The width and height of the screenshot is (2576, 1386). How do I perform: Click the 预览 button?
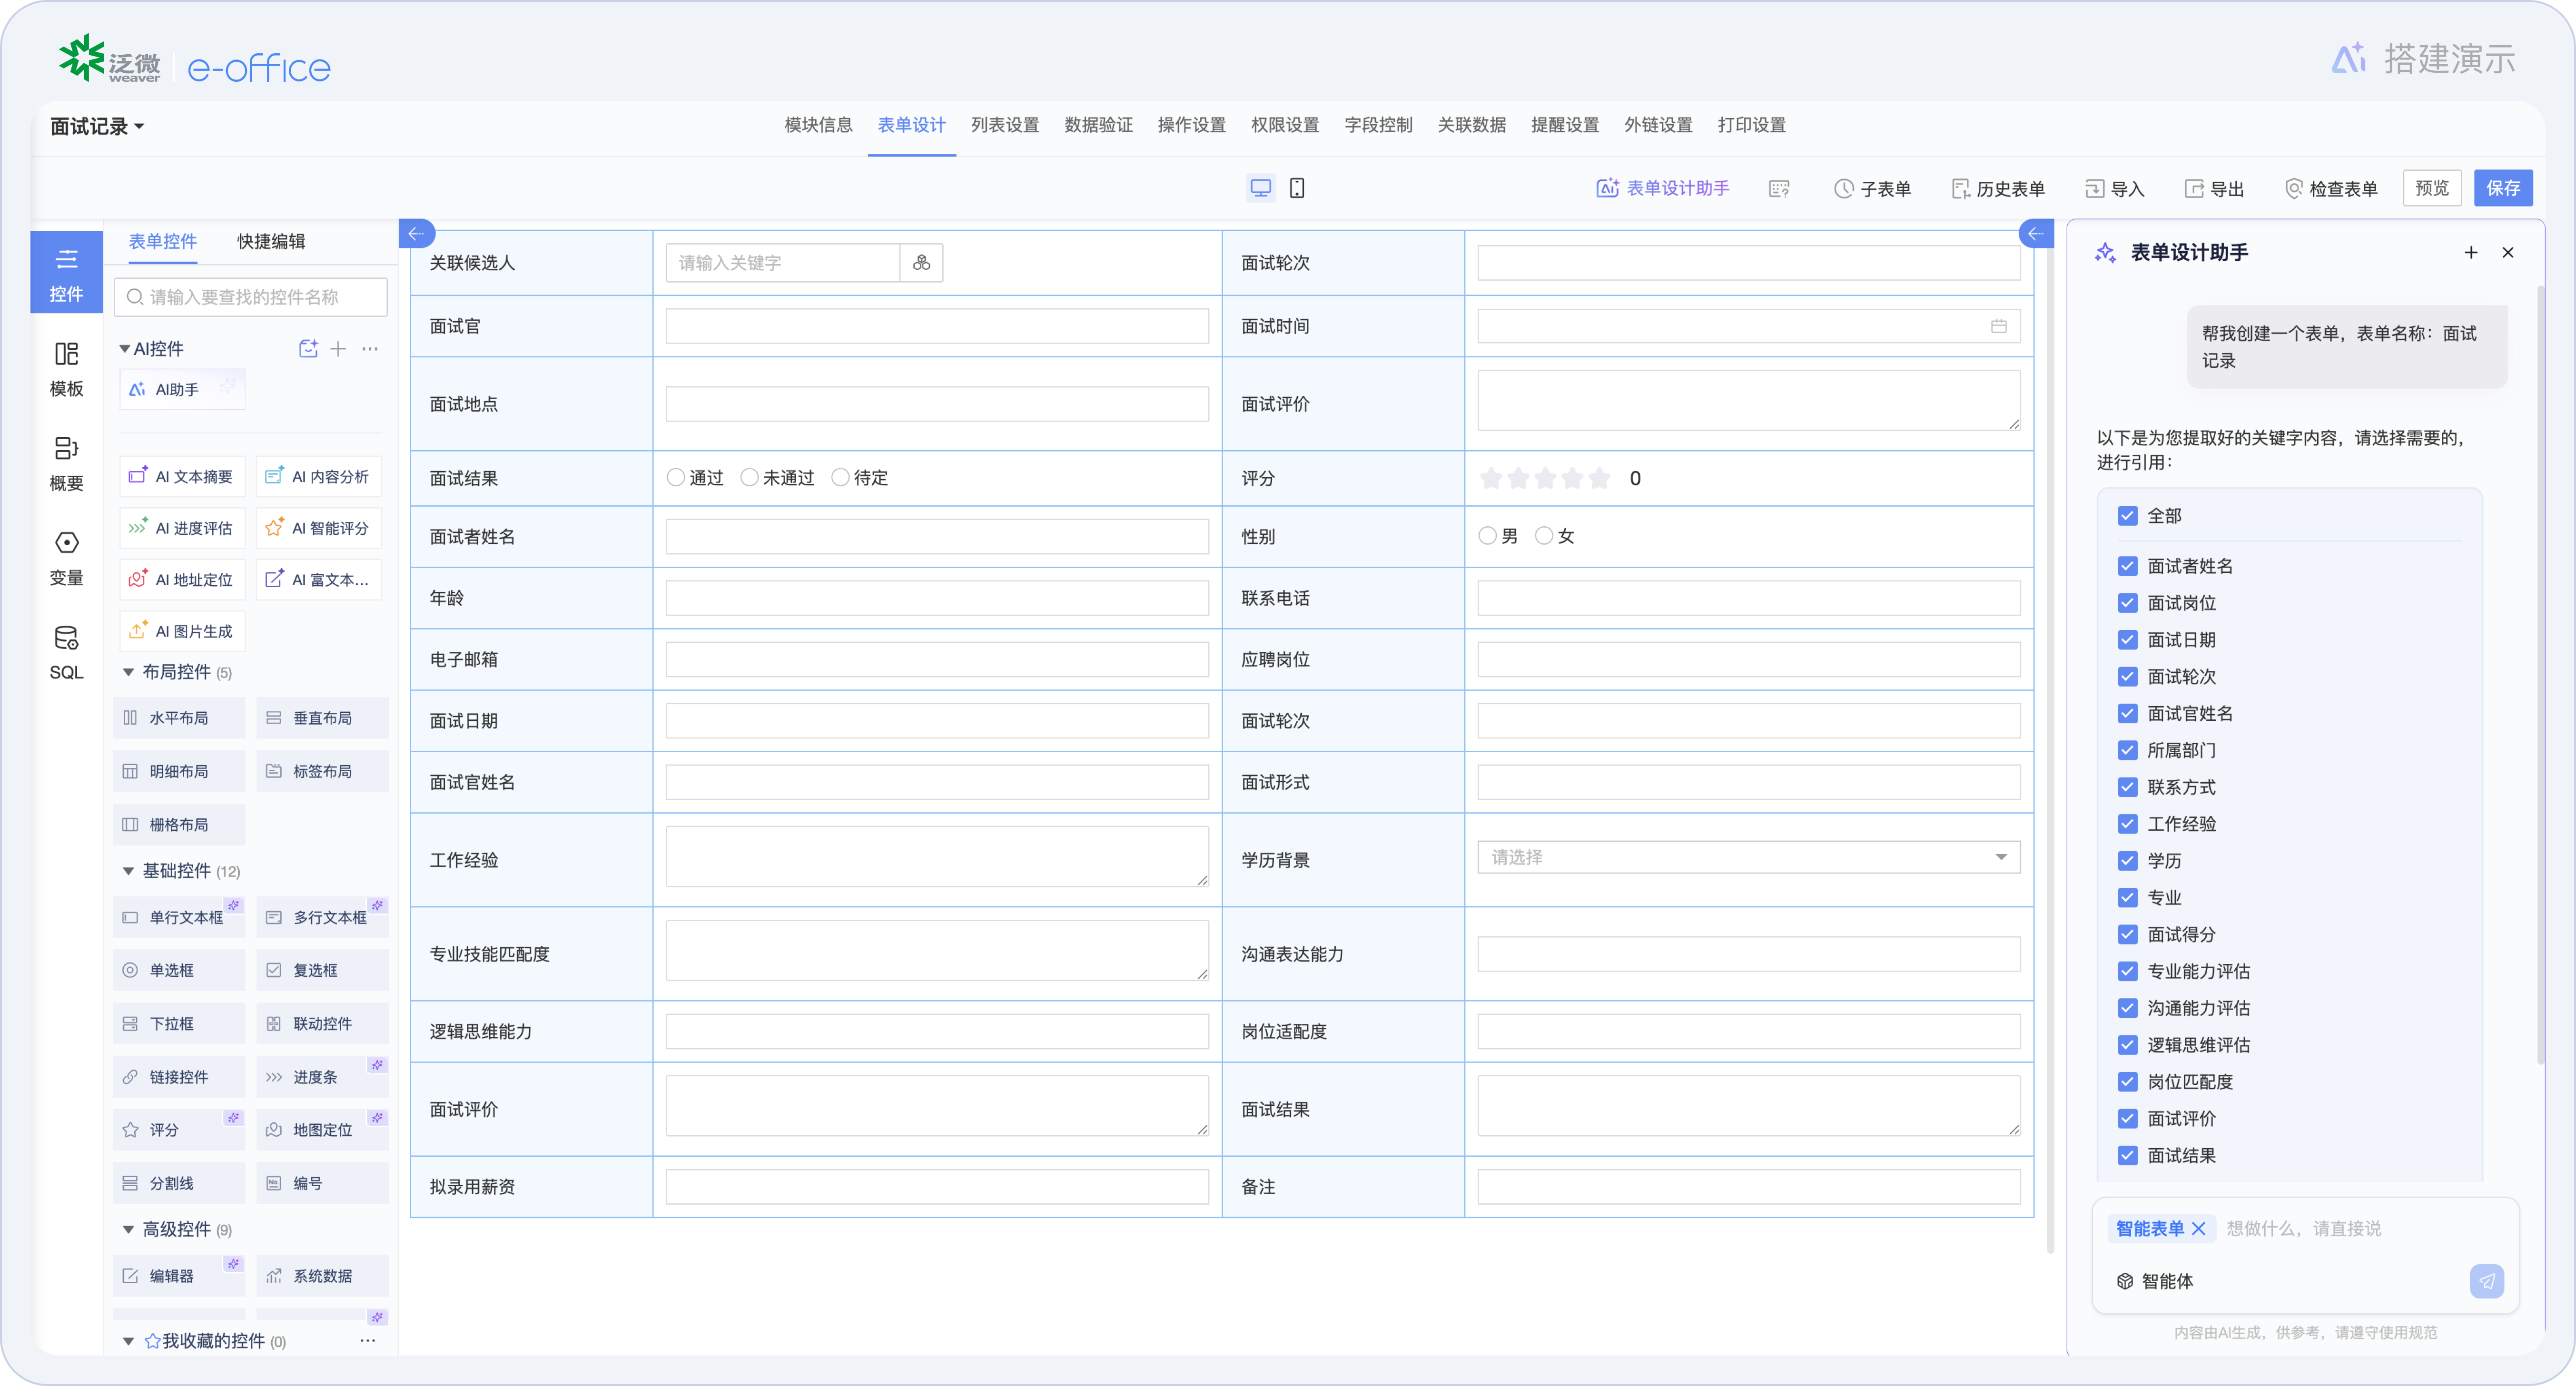[2432, 188]
